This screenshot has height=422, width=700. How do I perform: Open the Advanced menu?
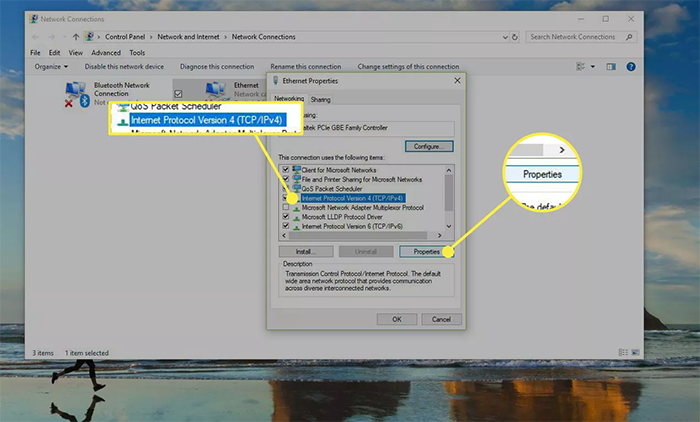[x=106, y=53]
